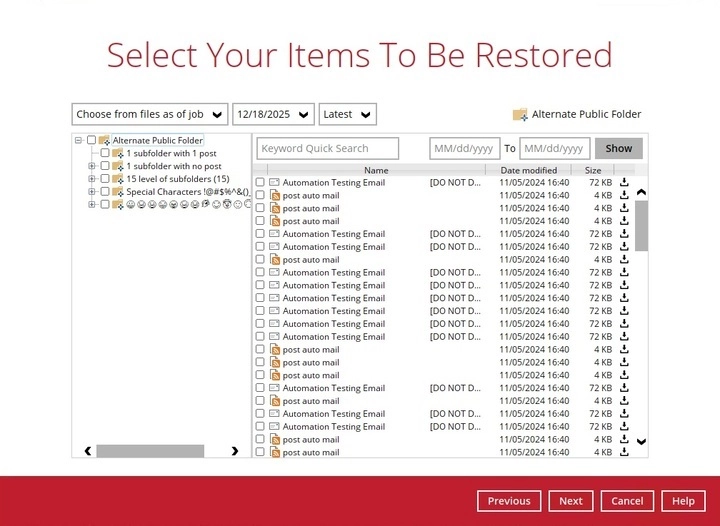Viewport: 720px width, 526px height.
Task: Sort by the Date modified column header
Action: (529, 170)
